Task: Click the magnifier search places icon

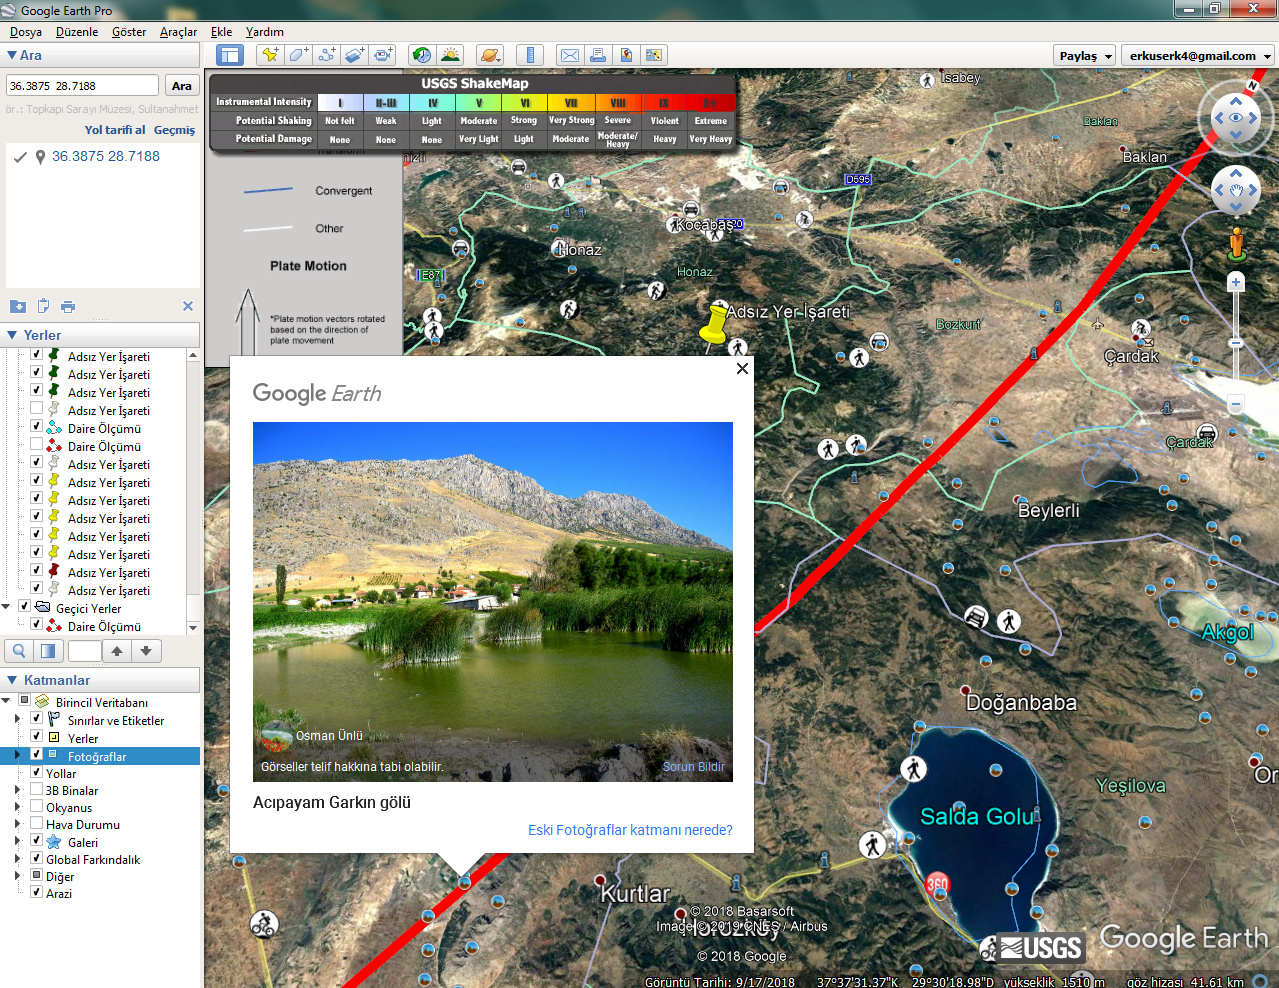Action: click(19, 651)
